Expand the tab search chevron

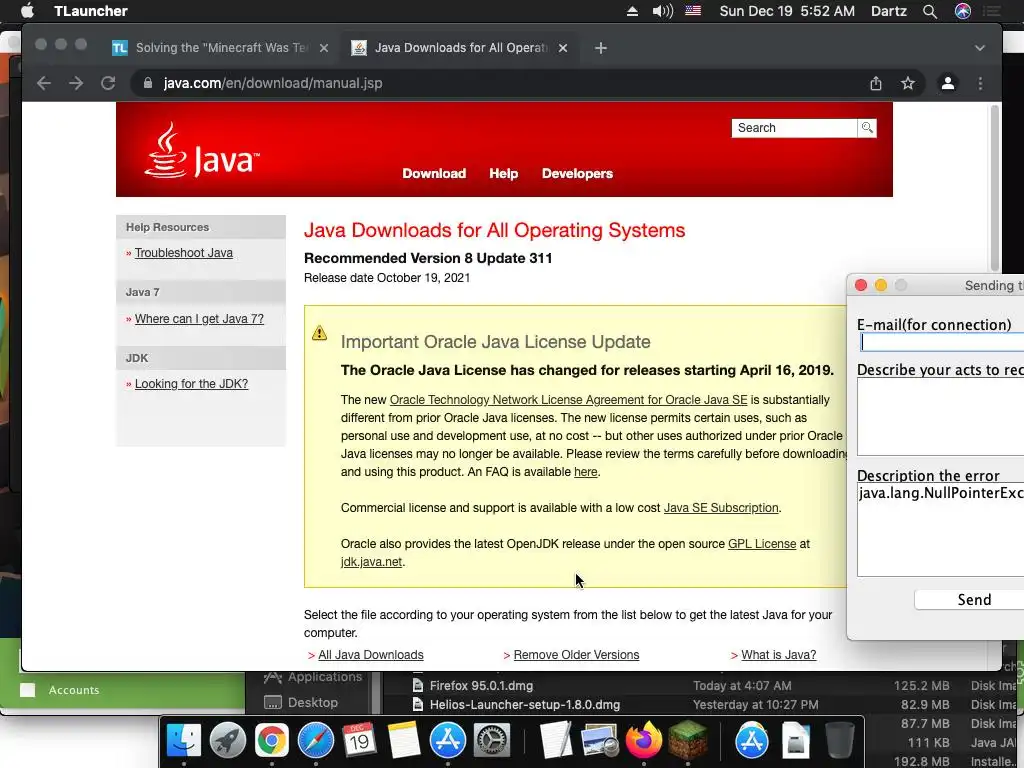pyautogui.click(x=980, y=48)
